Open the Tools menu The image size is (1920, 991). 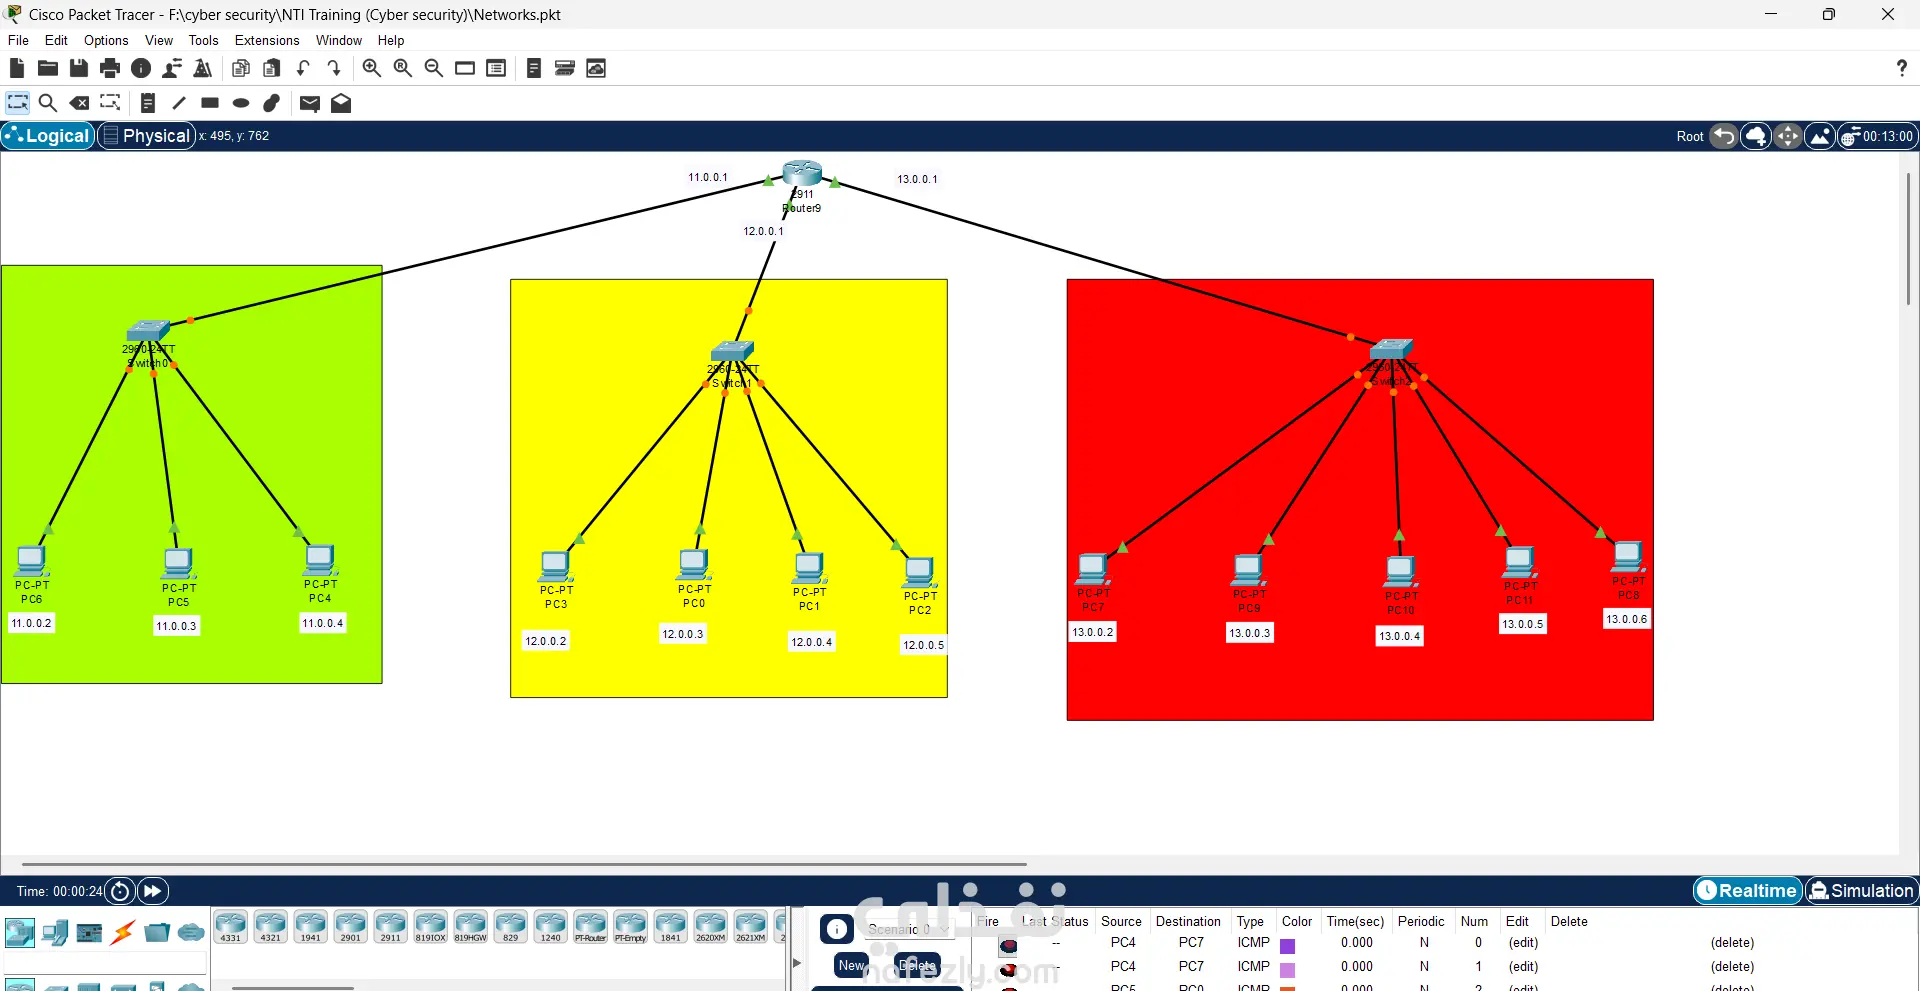pyautogui.click(x=203, y=40)
